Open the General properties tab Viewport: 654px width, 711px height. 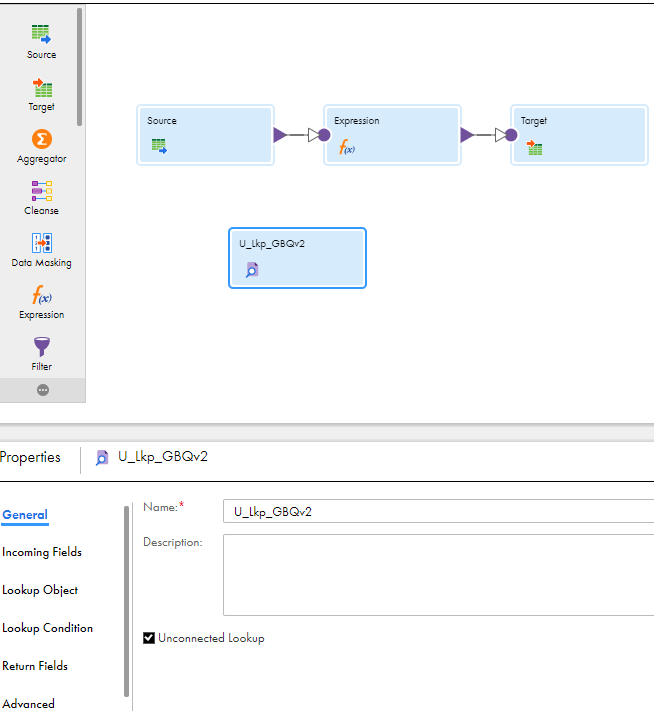tap(25, 515)
